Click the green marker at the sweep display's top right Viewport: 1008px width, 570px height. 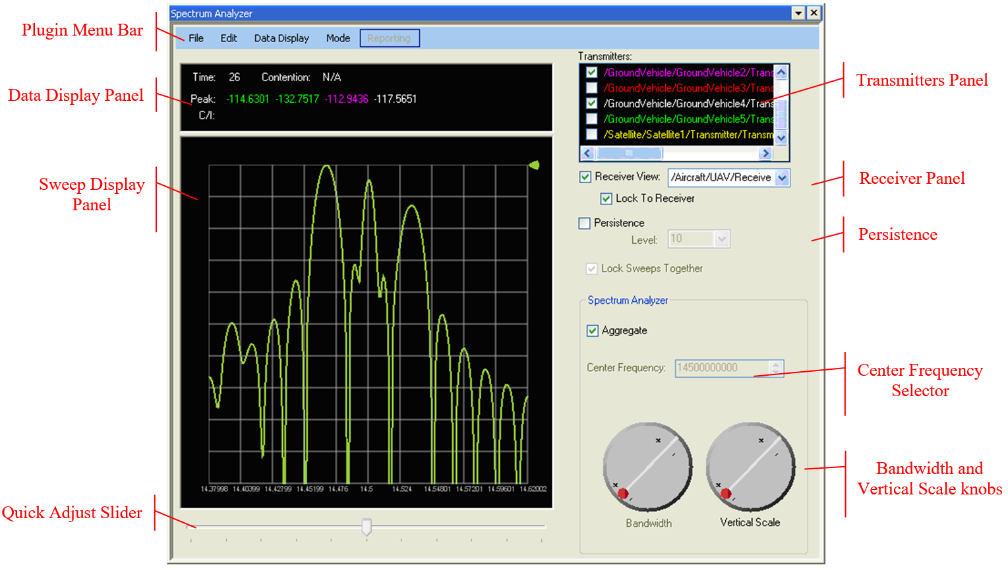pyautogui.click(x=534, y=165)
